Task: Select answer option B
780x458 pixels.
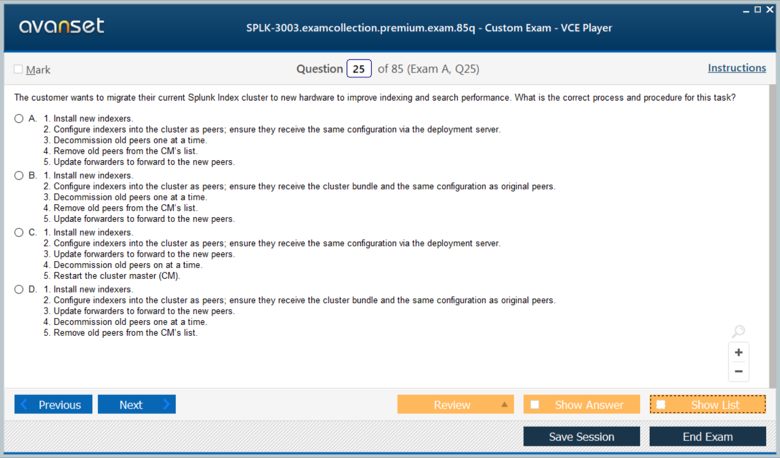Action: (19, 175)
